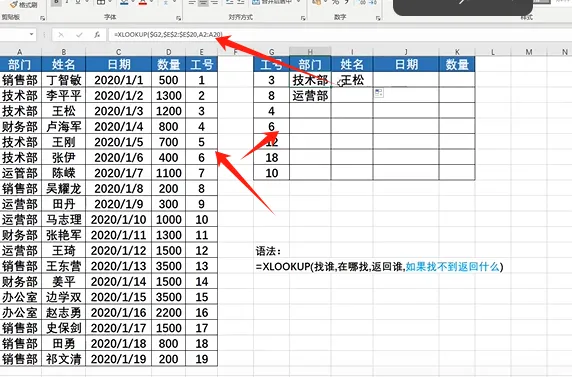The image size is (572, 377).
Task: Select the cell containing 丁智敏
Action: pos(63,80)
